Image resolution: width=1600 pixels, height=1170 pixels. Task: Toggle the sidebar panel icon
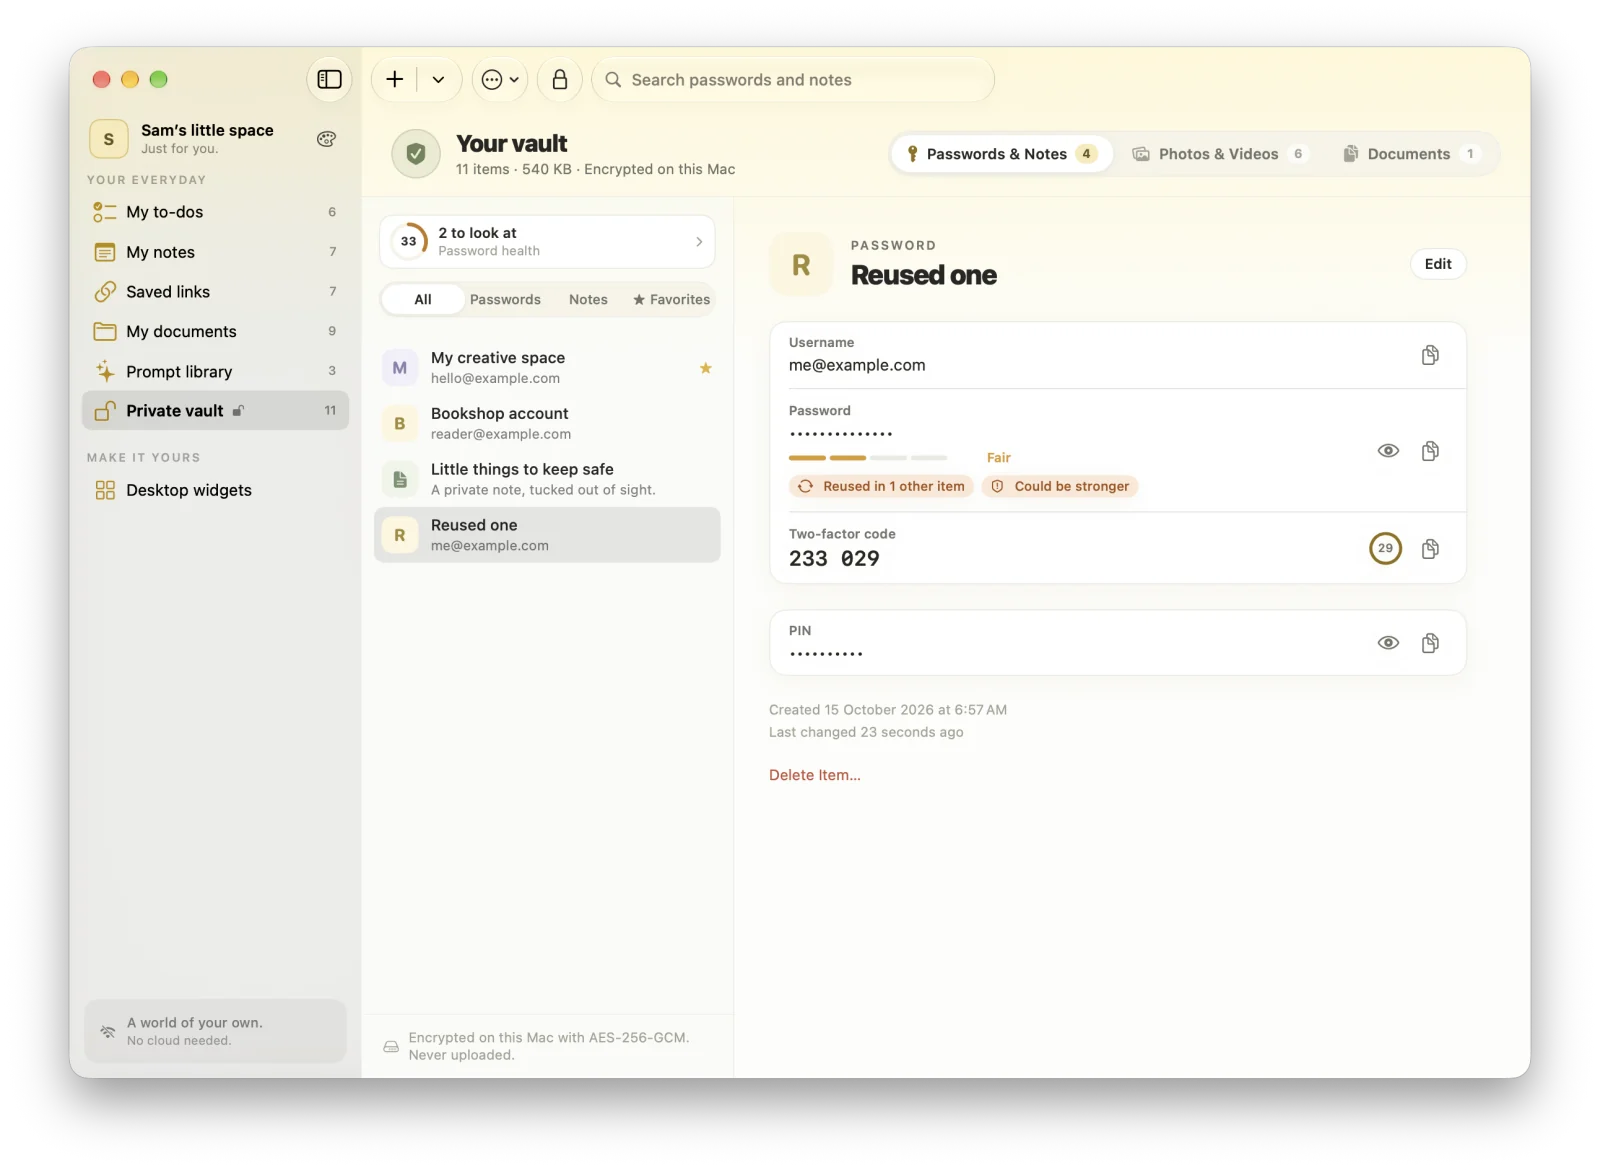pyautogui.click(x=329, y=79)
